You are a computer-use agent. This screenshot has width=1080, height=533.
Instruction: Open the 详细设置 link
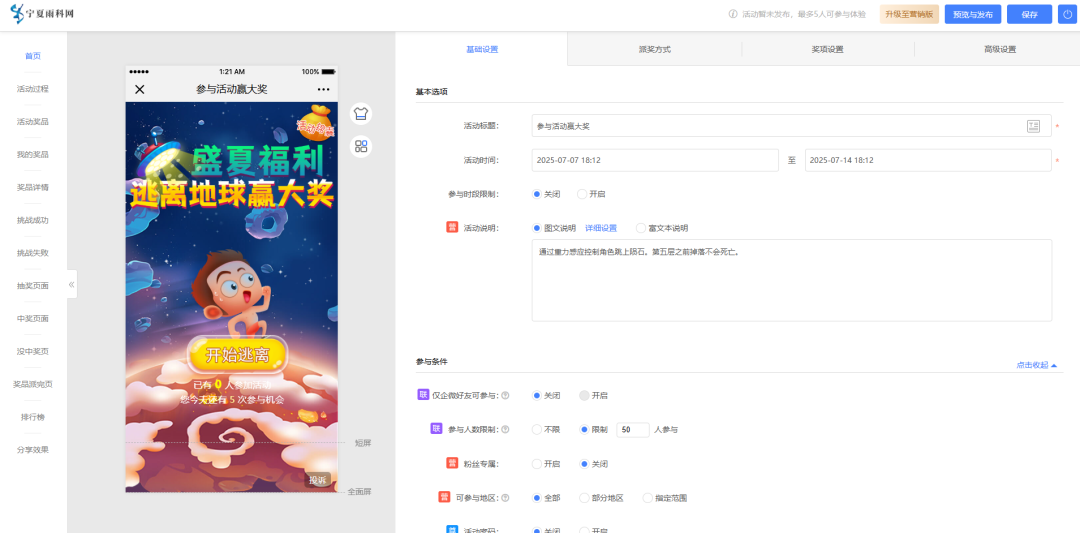point(601,228)
